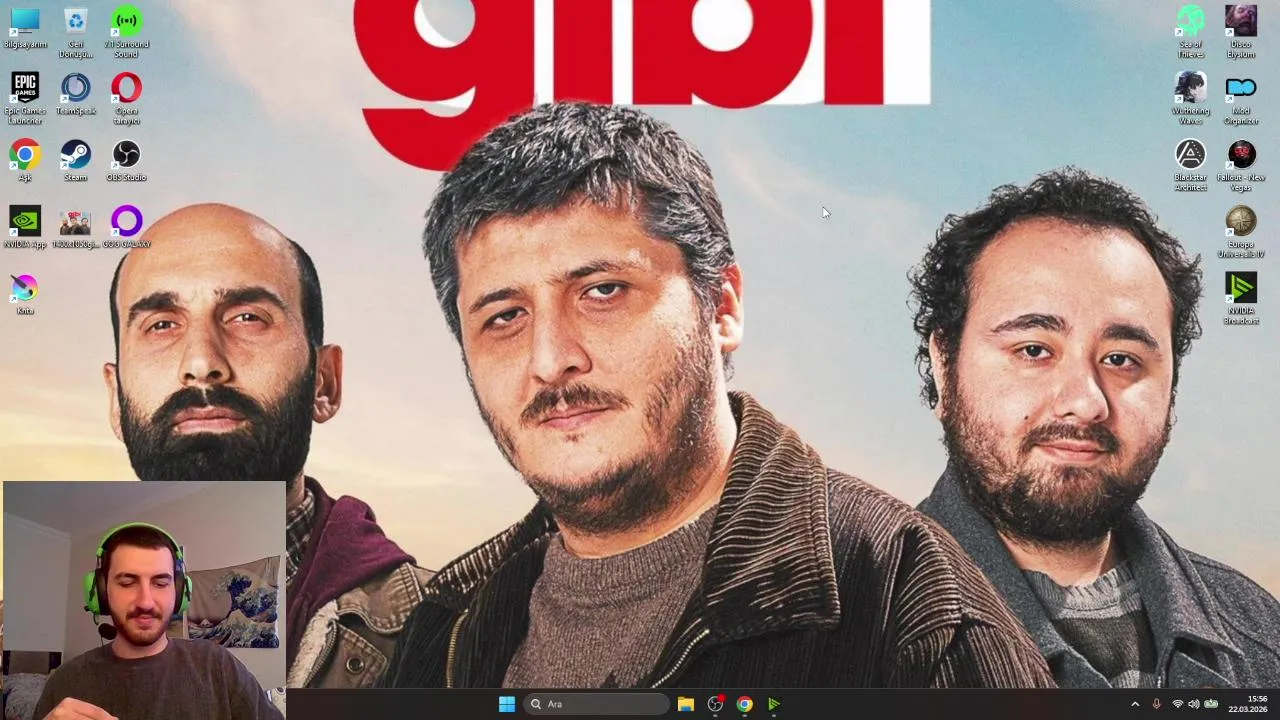This screenshot has height=720, width=1280.
Task: Select the Sea of Thieves game shortcut
Action: pos(1190,32)
